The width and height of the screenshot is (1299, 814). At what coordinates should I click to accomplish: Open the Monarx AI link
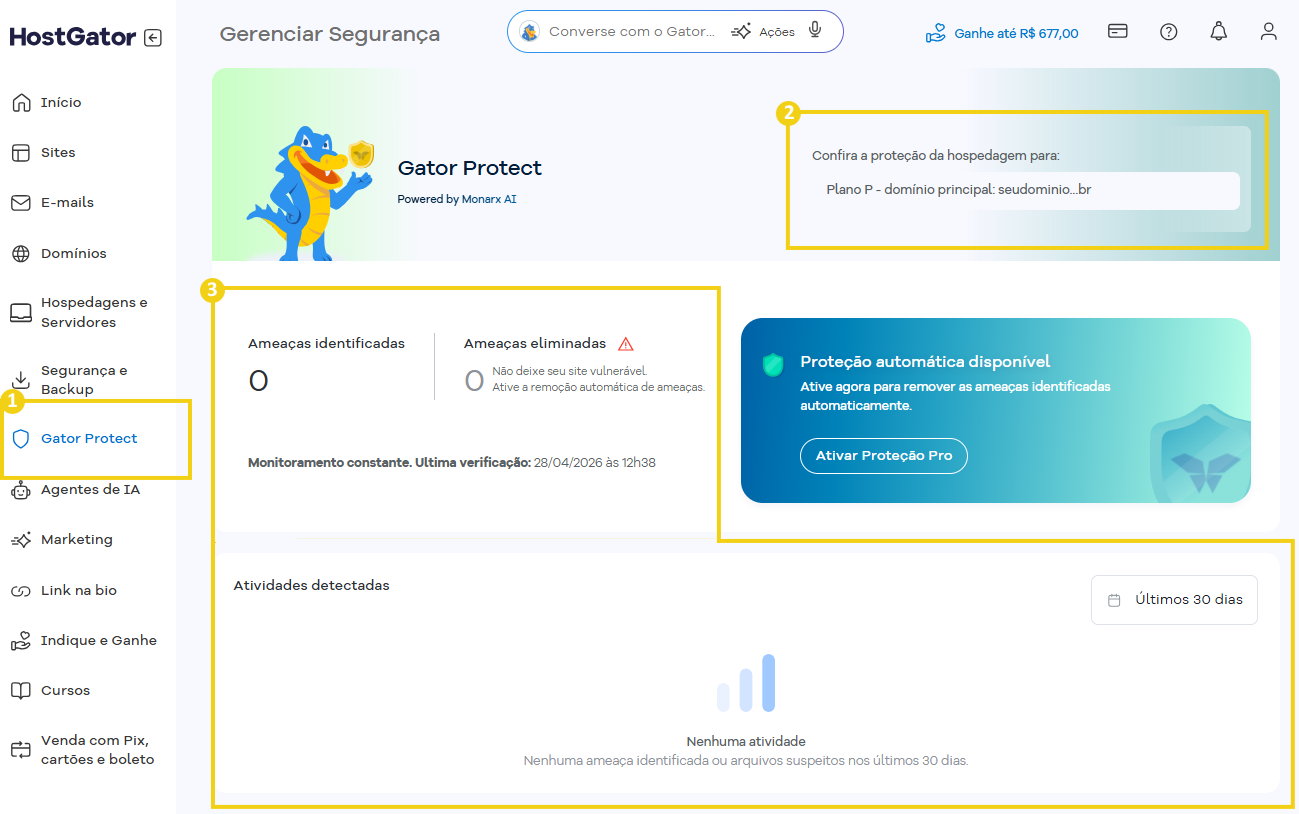(x=489, y=199)
